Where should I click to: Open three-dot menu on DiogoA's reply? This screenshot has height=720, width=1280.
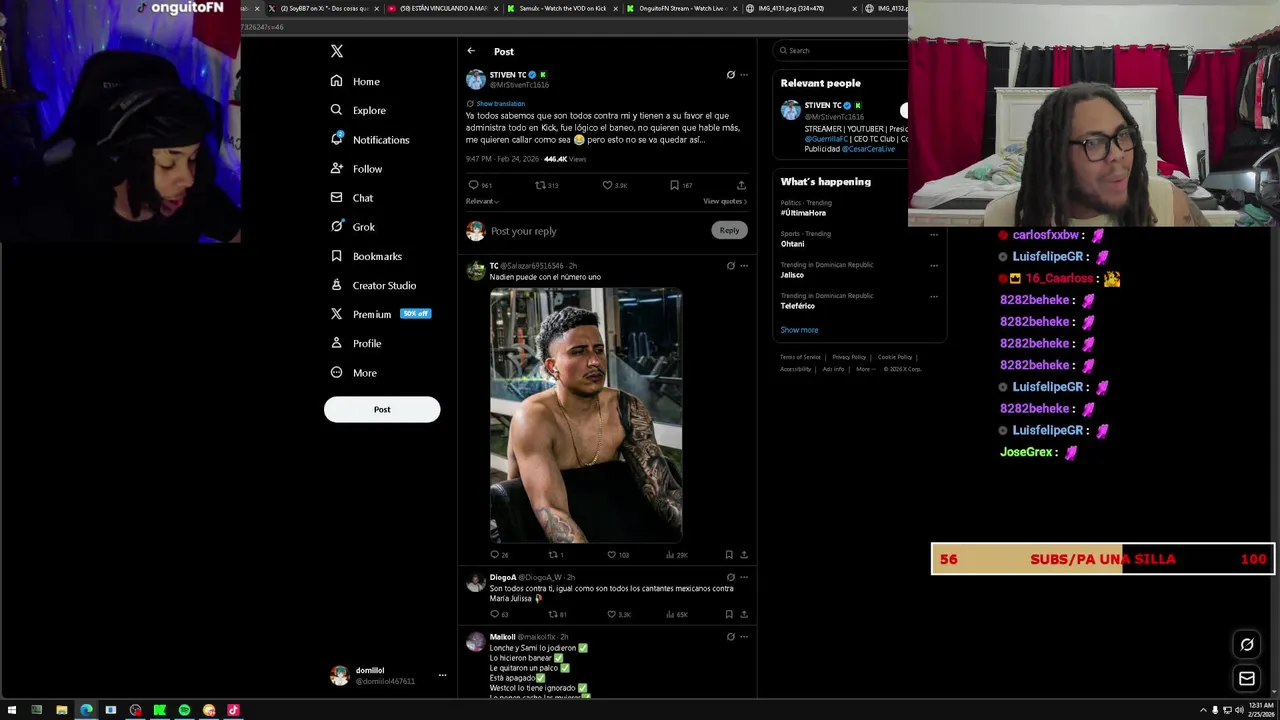click(744, 577)
